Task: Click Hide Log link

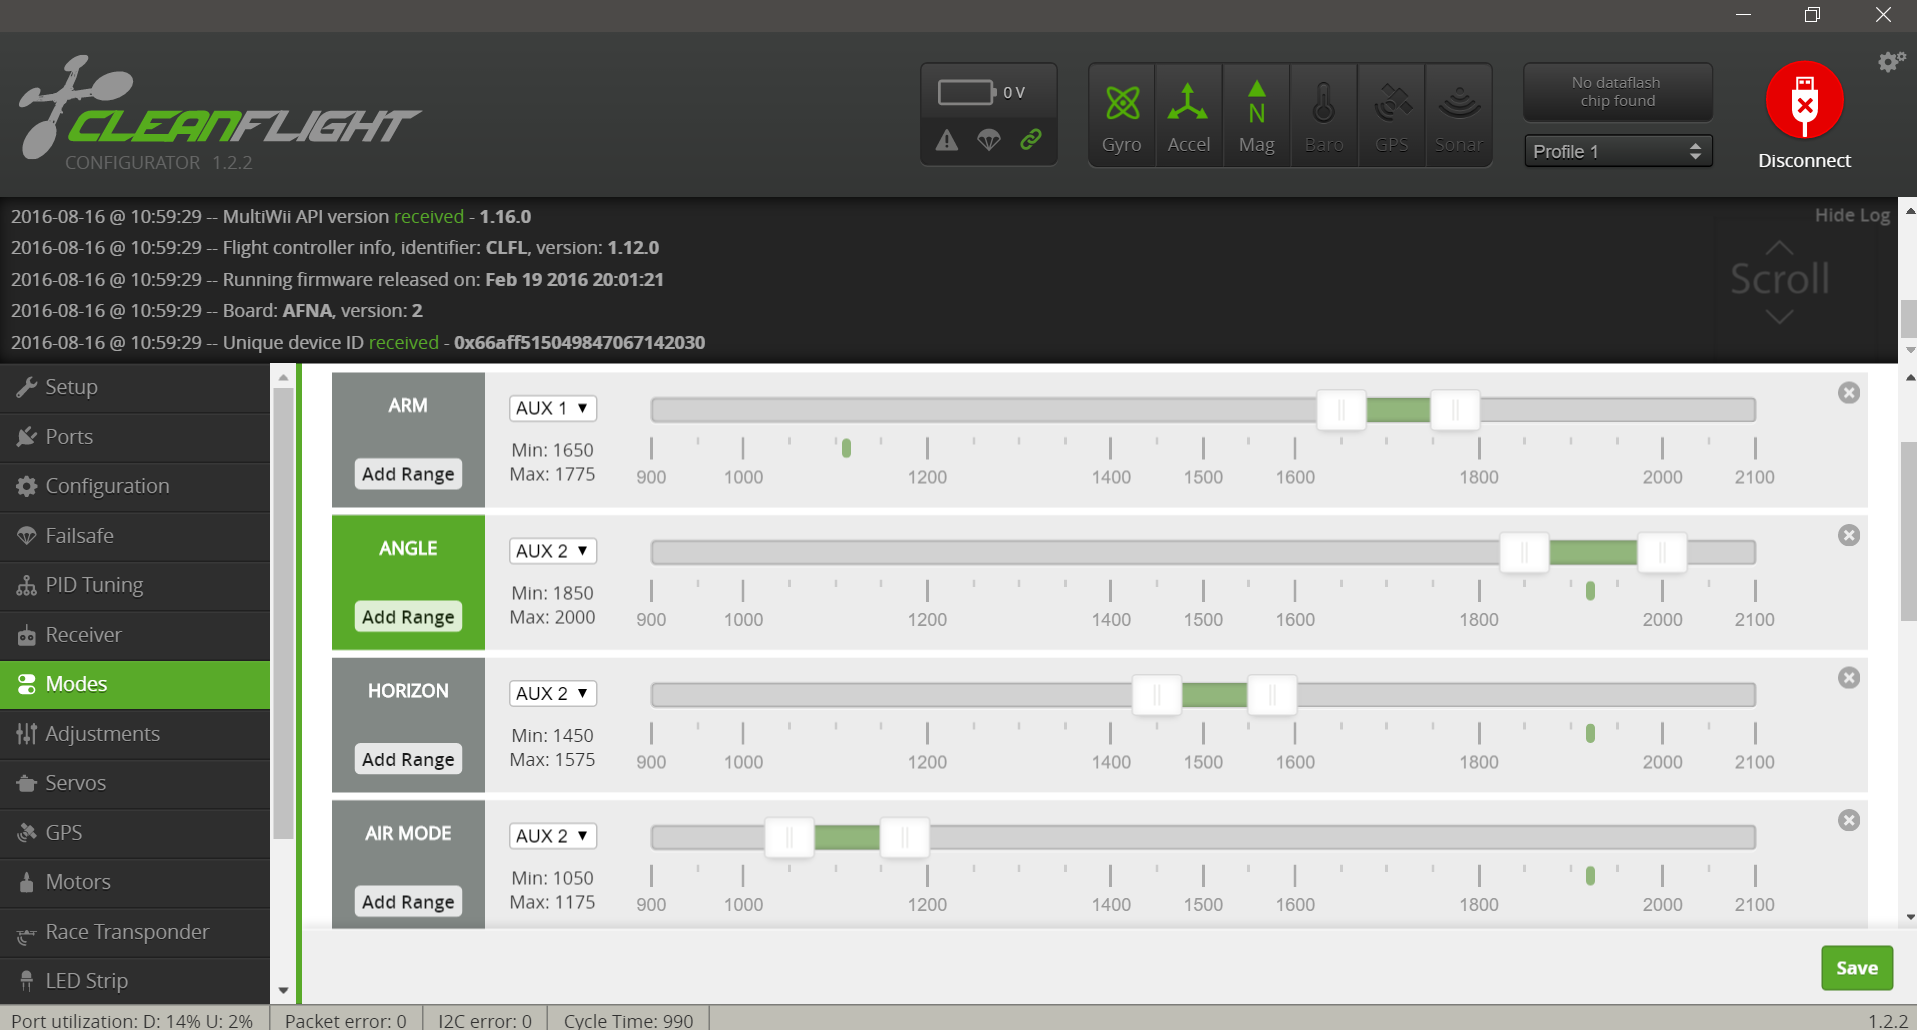Action: [1852, 215]
